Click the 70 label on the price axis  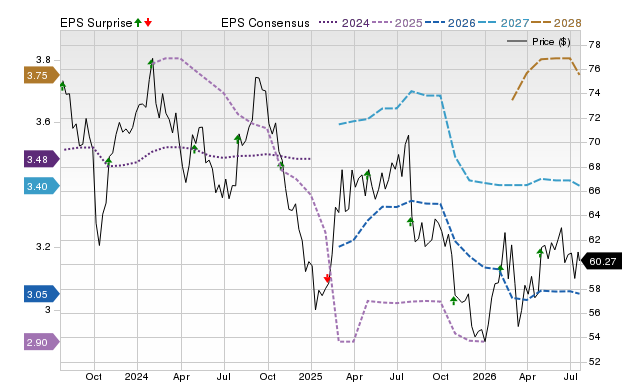tap(595, 142)
